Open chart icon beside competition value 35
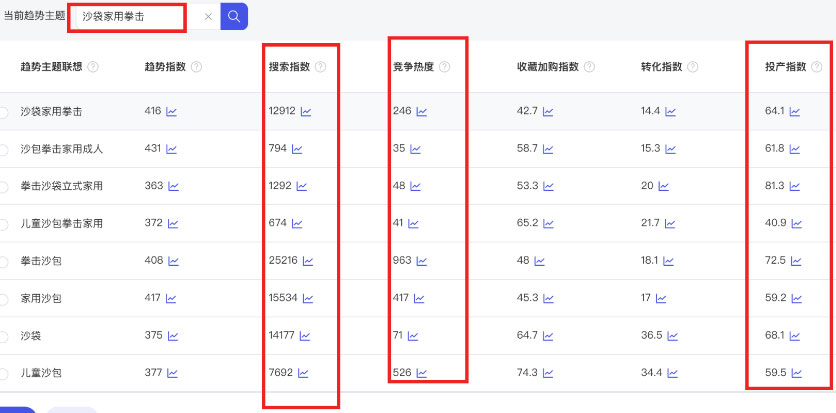 tap(415, 149)
